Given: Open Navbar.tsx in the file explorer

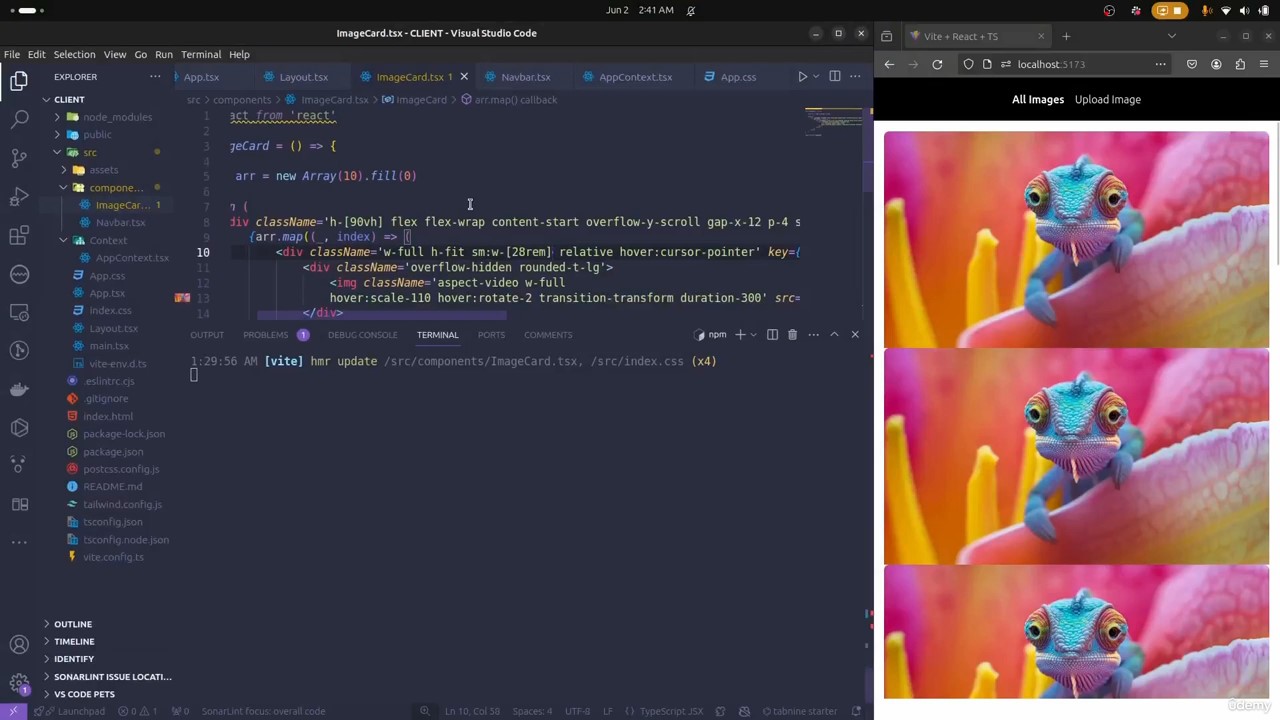Looking at the screenshot, I should (x=120, y=223).
